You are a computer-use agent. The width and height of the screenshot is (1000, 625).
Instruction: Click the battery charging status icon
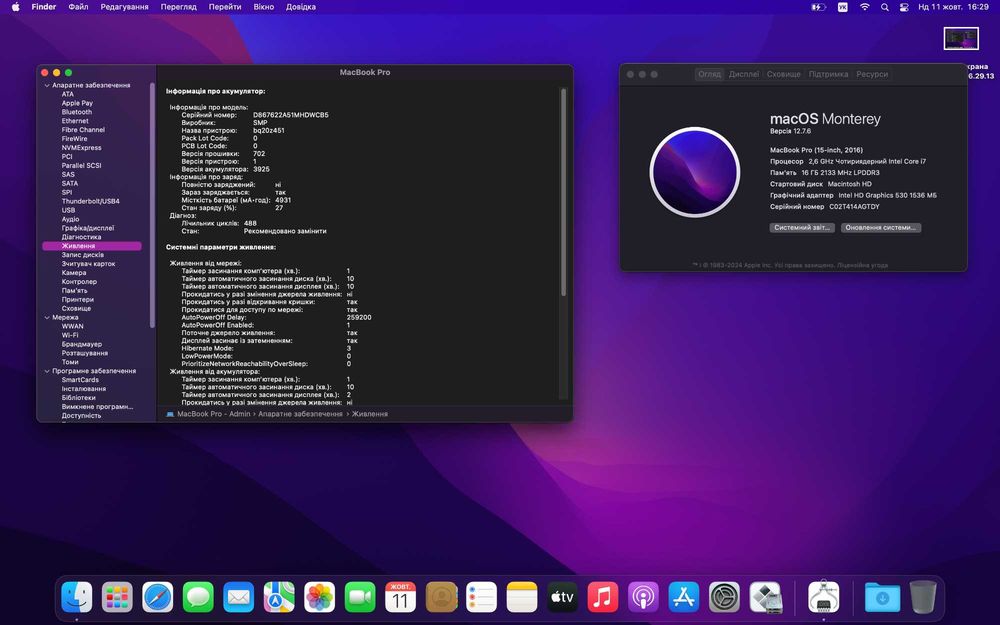[x=818, y=7]
